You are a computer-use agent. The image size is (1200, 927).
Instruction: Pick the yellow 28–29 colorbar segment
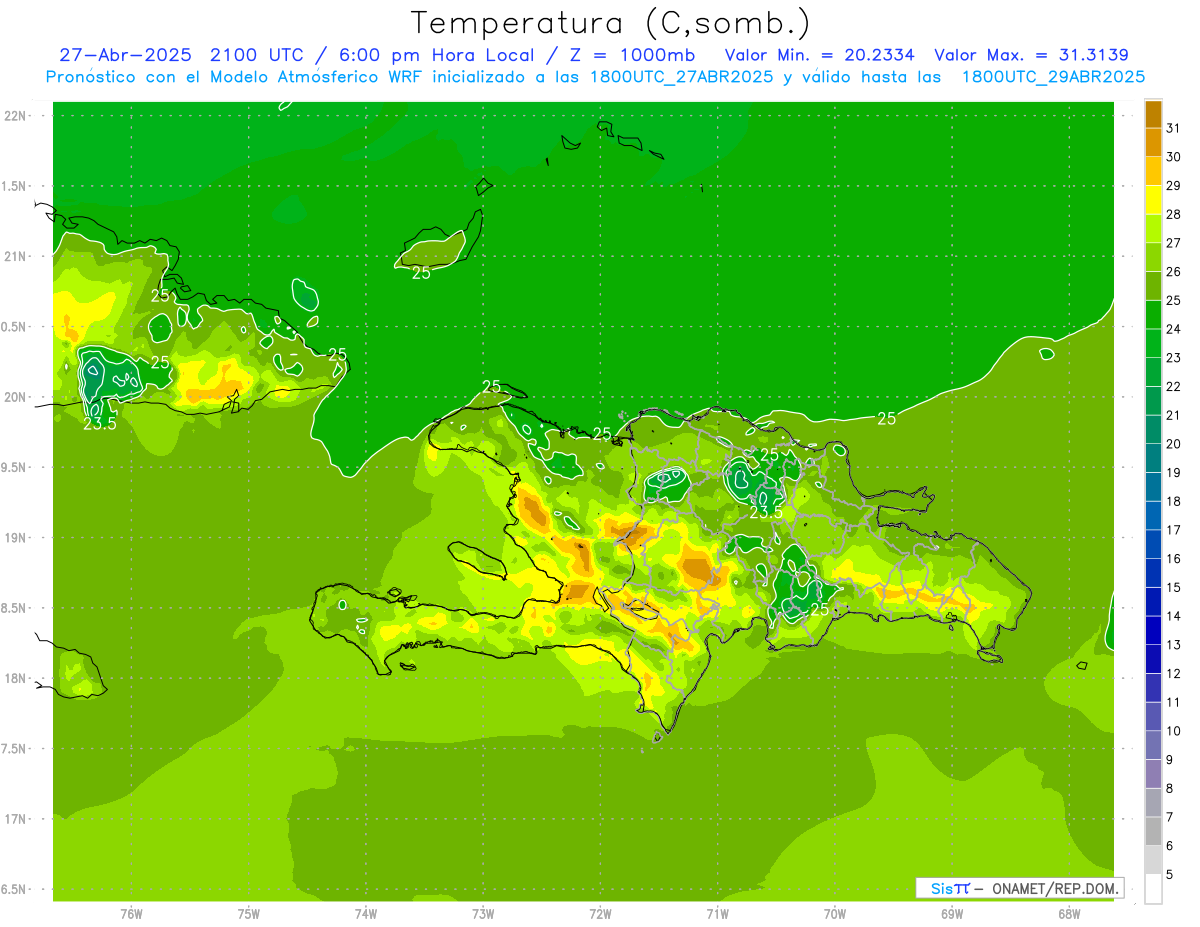click(1153, 200)
